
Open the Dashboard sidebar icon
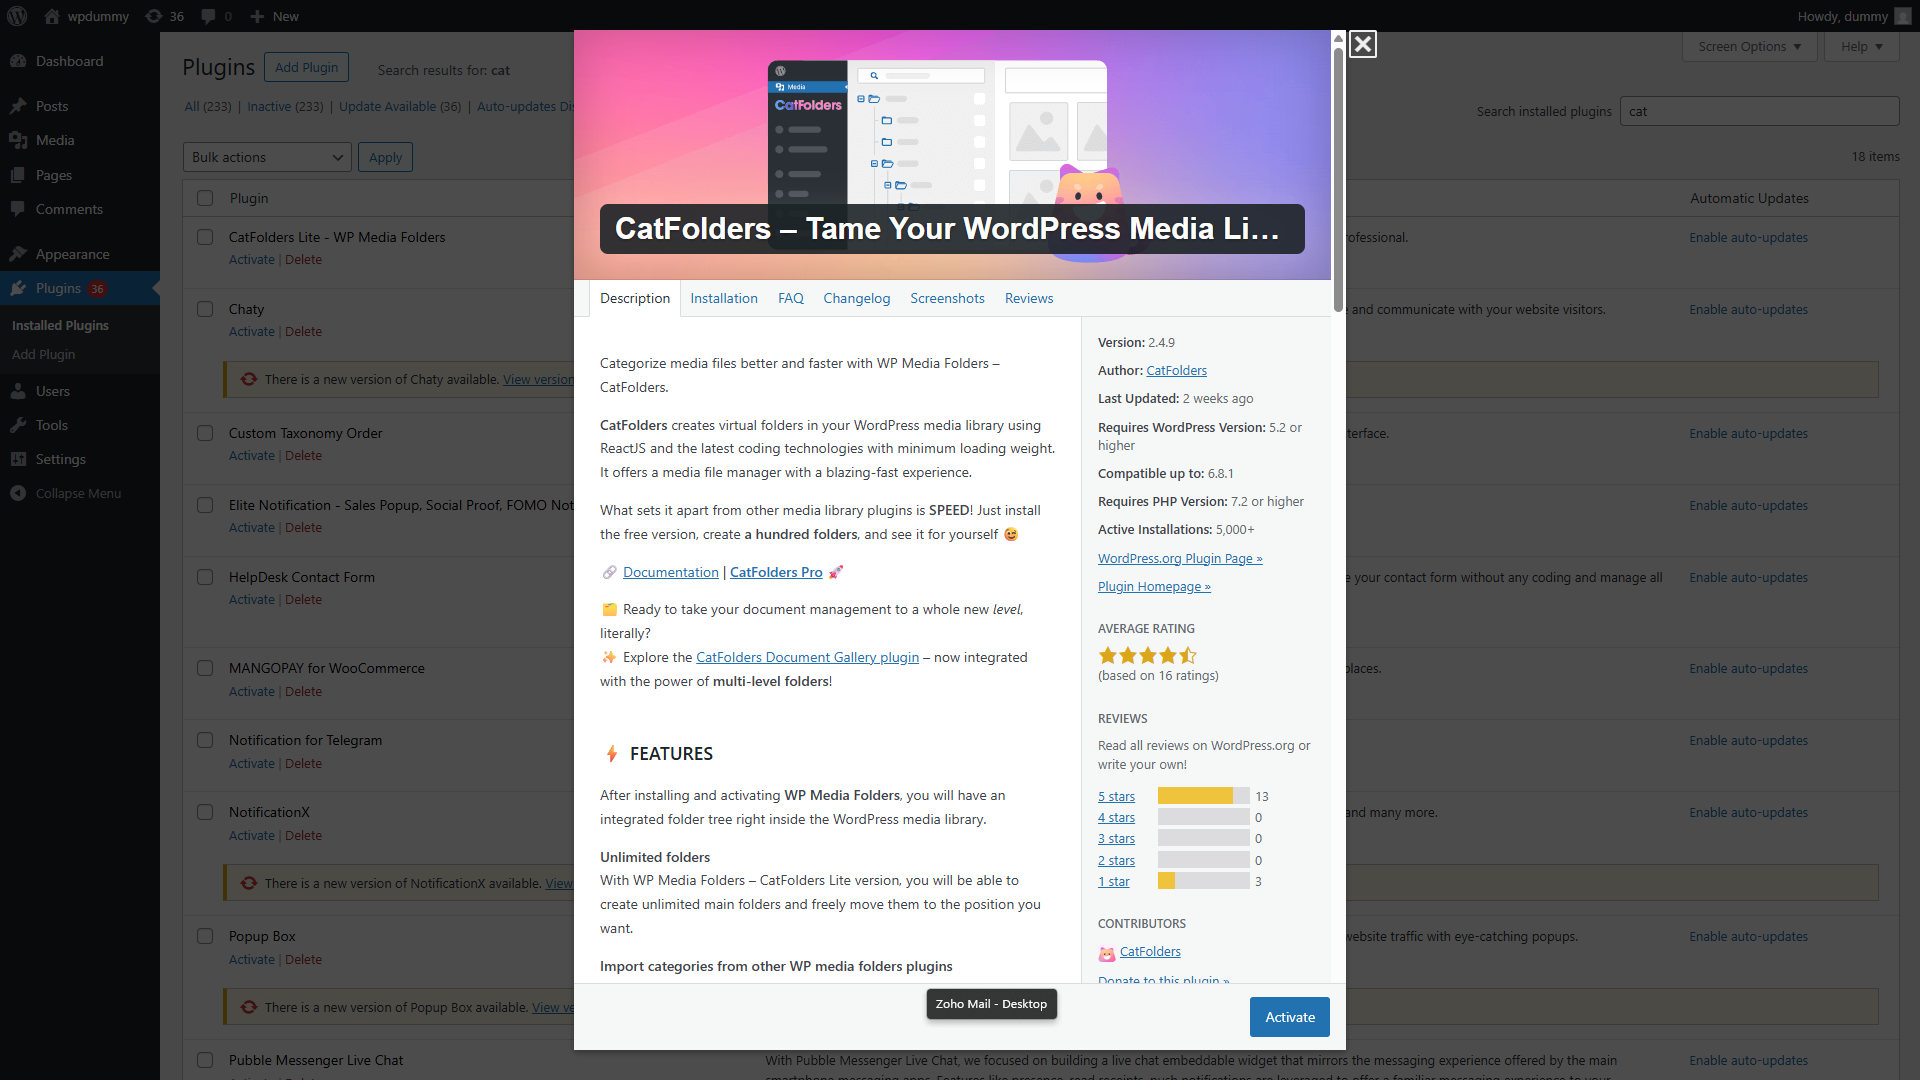[18, 61]
